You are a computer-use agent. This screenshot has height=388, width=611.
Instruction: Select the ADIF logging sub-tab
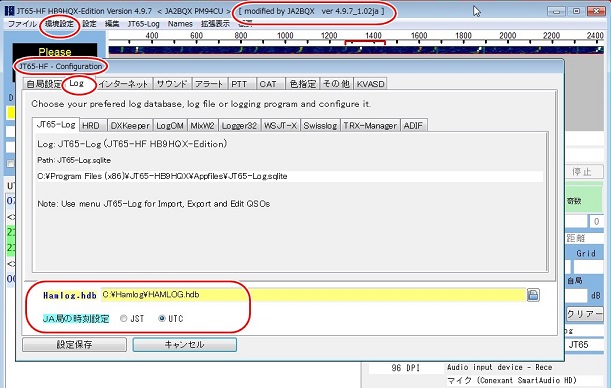click(413, 126)
